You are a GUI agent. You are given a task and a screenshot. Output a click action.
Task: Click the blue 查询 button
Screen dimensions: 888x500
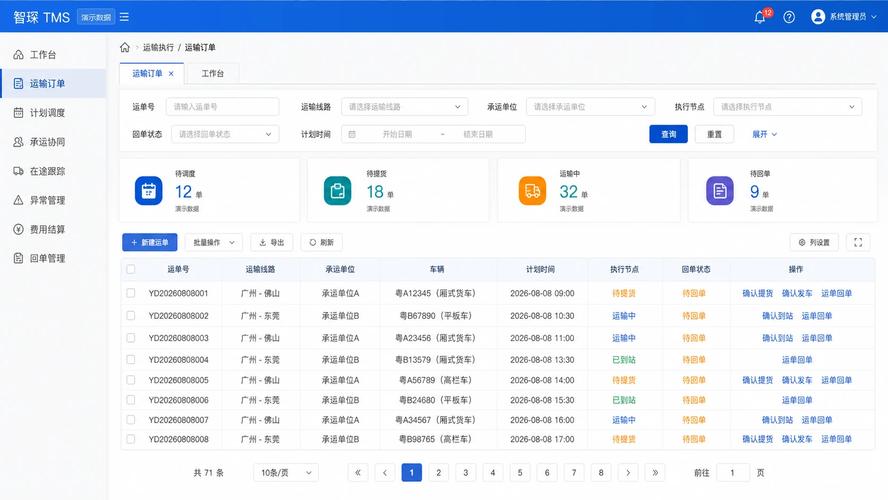click(668, 134)
